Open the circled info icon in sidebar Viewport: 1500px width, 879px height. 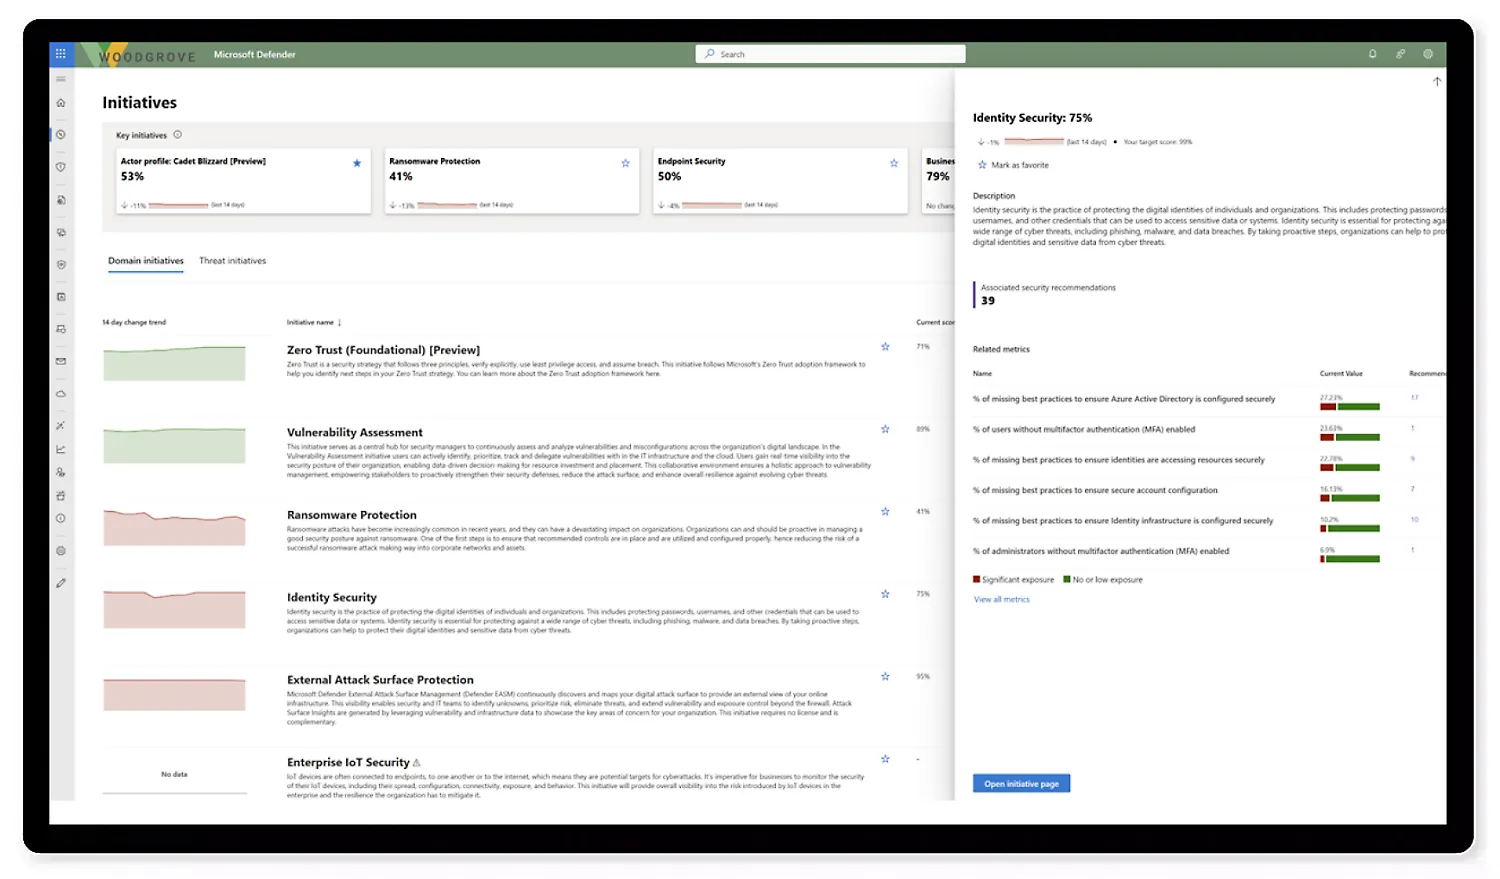pos(61,519)
